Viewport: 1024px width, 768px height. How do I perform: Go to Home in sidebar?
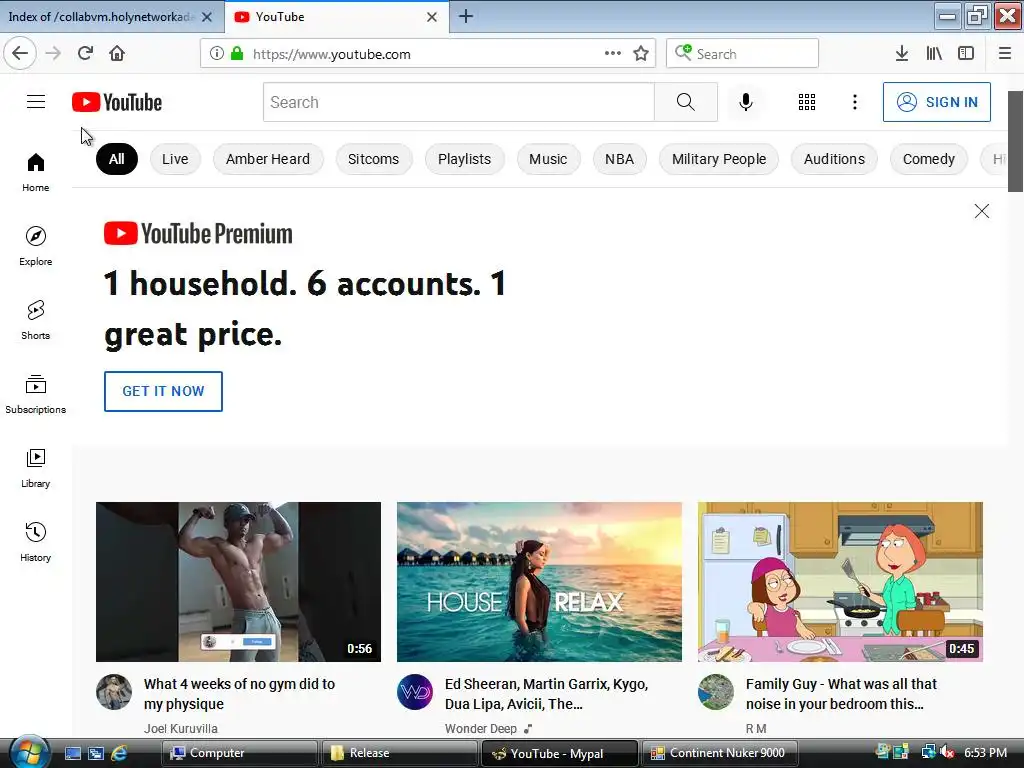35,172
